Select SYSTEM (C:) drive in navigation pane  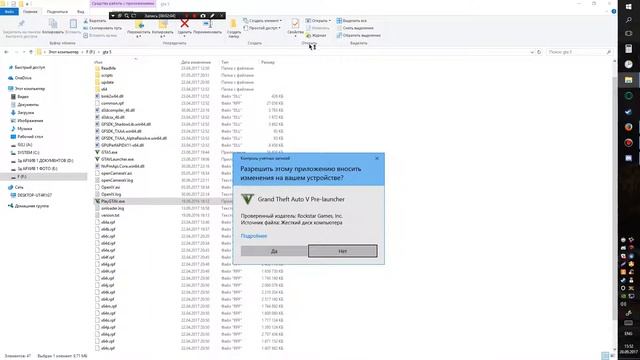[28, 153]
